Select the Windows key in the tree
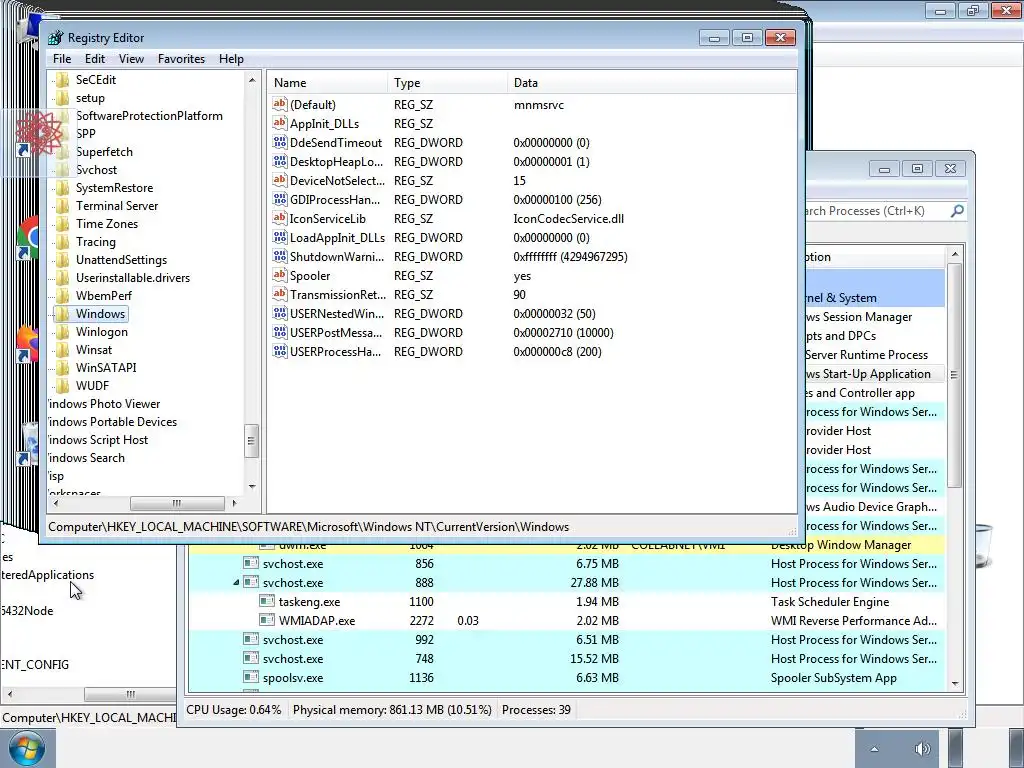Viewport: 1024px width, 768px height. [100, 313]
